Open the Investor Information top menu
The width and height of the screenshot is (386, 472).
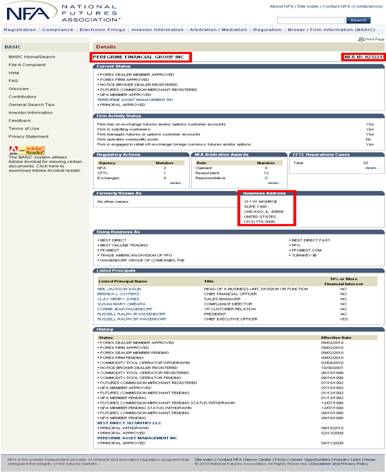click(158, 30)
